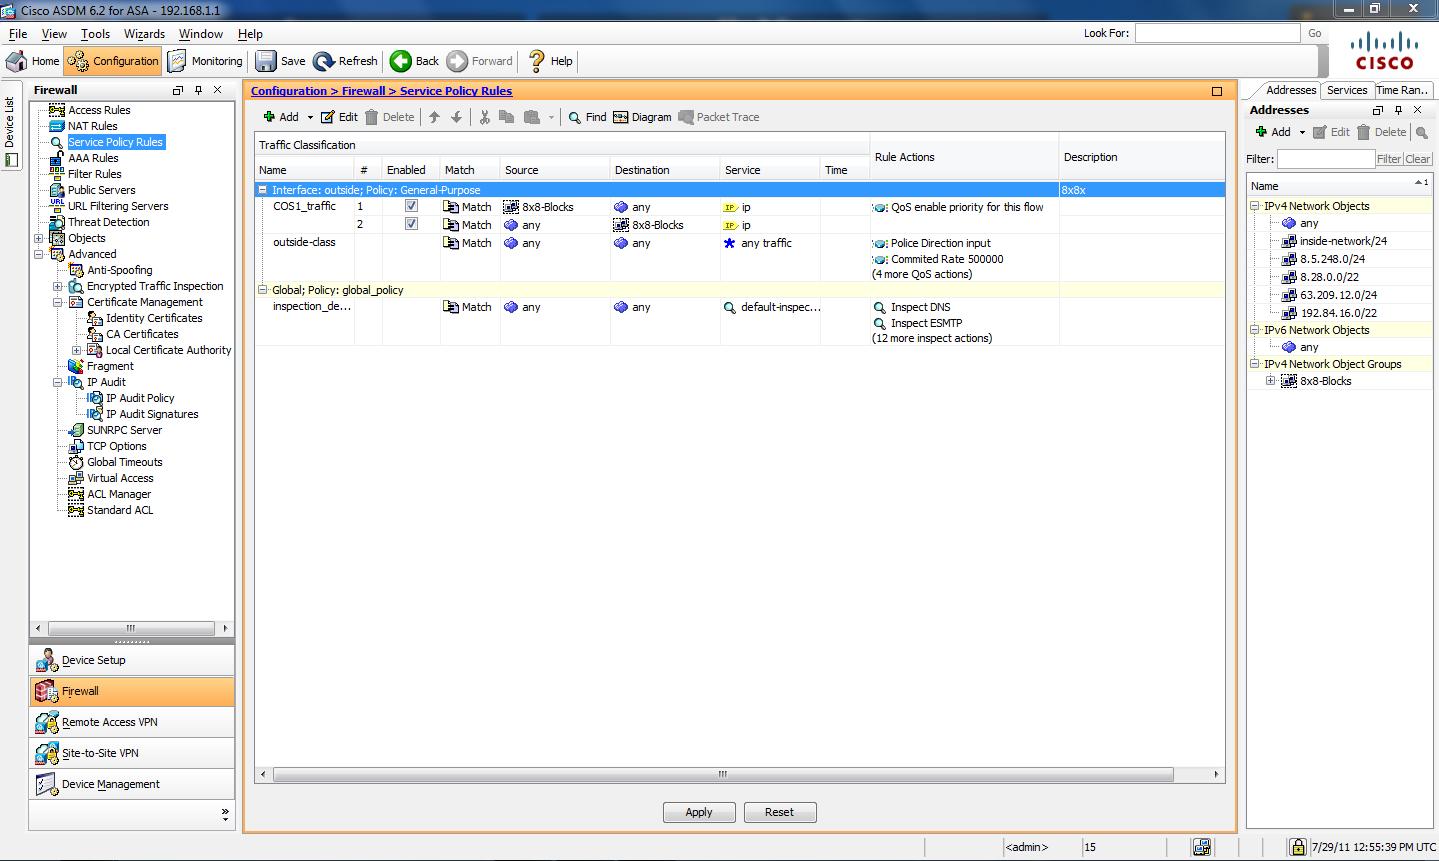The width and height of the screenshot is (1439, 861).
Task: Click the Packet Trace tool
Action: click(719, 117)
